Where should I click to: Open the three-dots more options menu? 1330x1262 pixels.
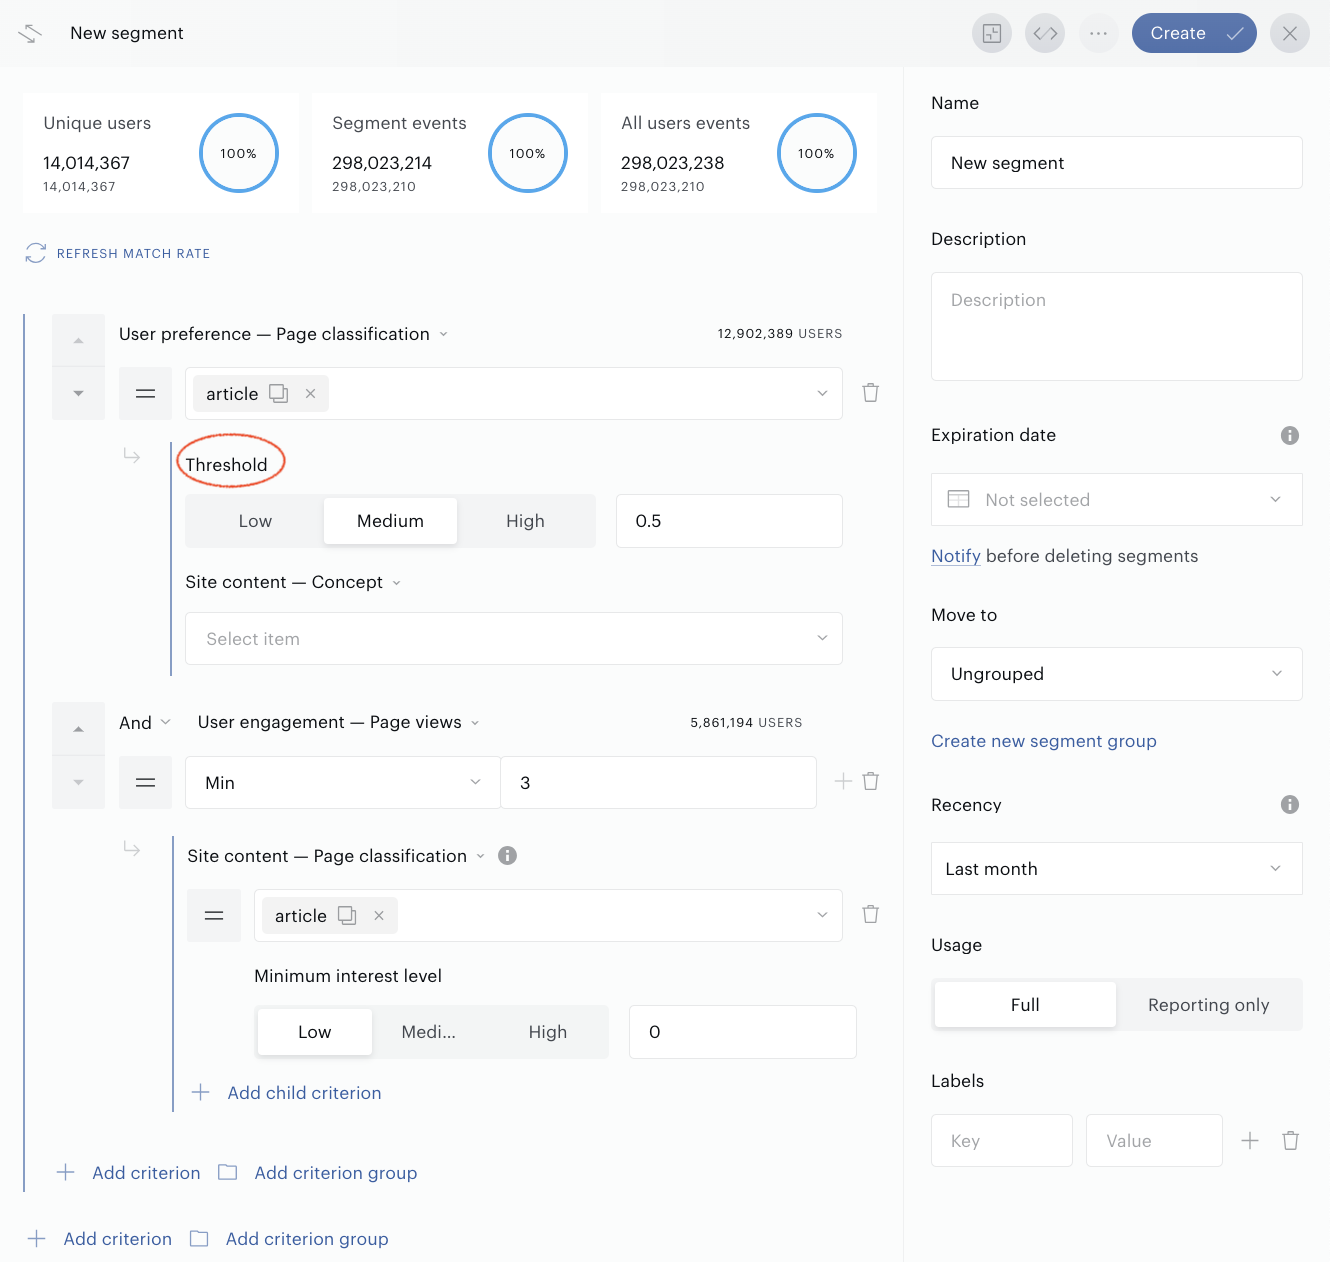coord(1098,33)
